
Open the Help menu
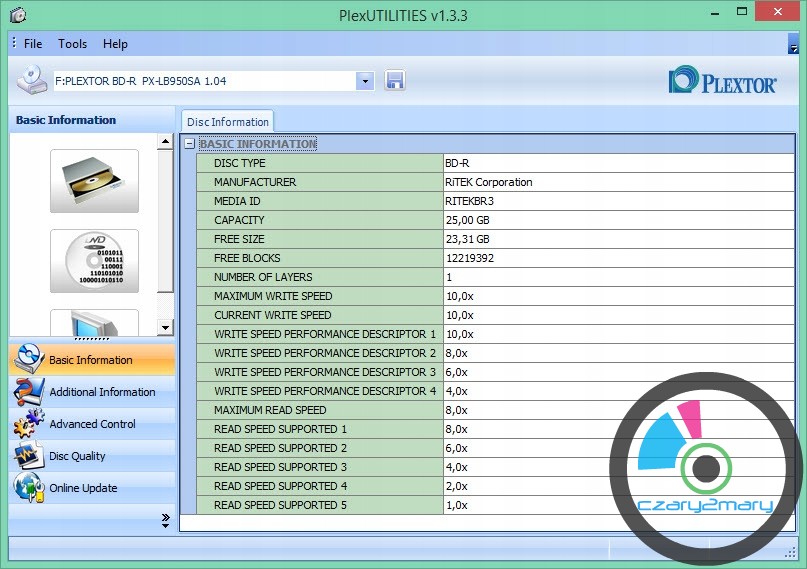[x=115, y=44]
